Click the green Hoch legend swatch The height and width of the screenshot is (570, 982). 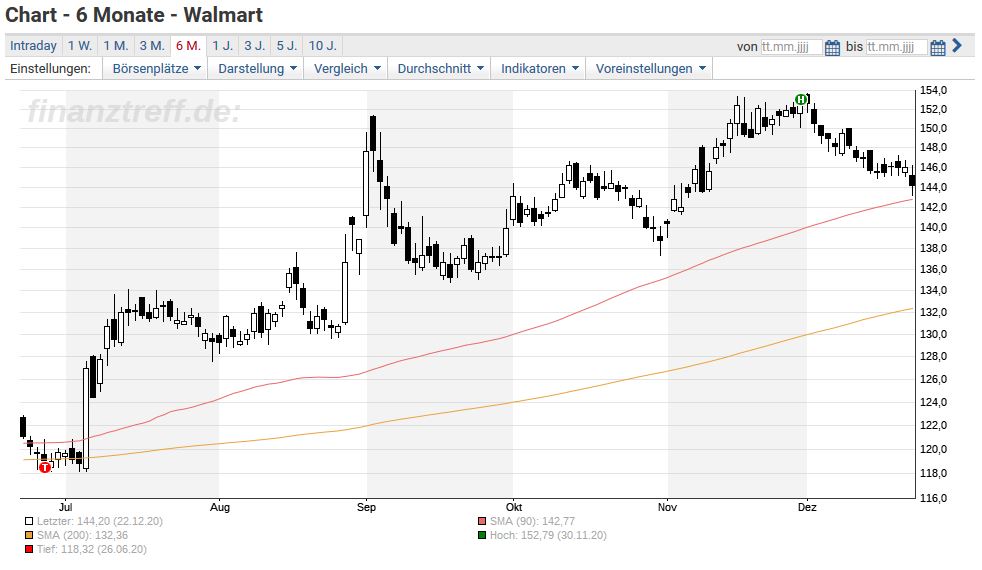click(x=482, y=536)
